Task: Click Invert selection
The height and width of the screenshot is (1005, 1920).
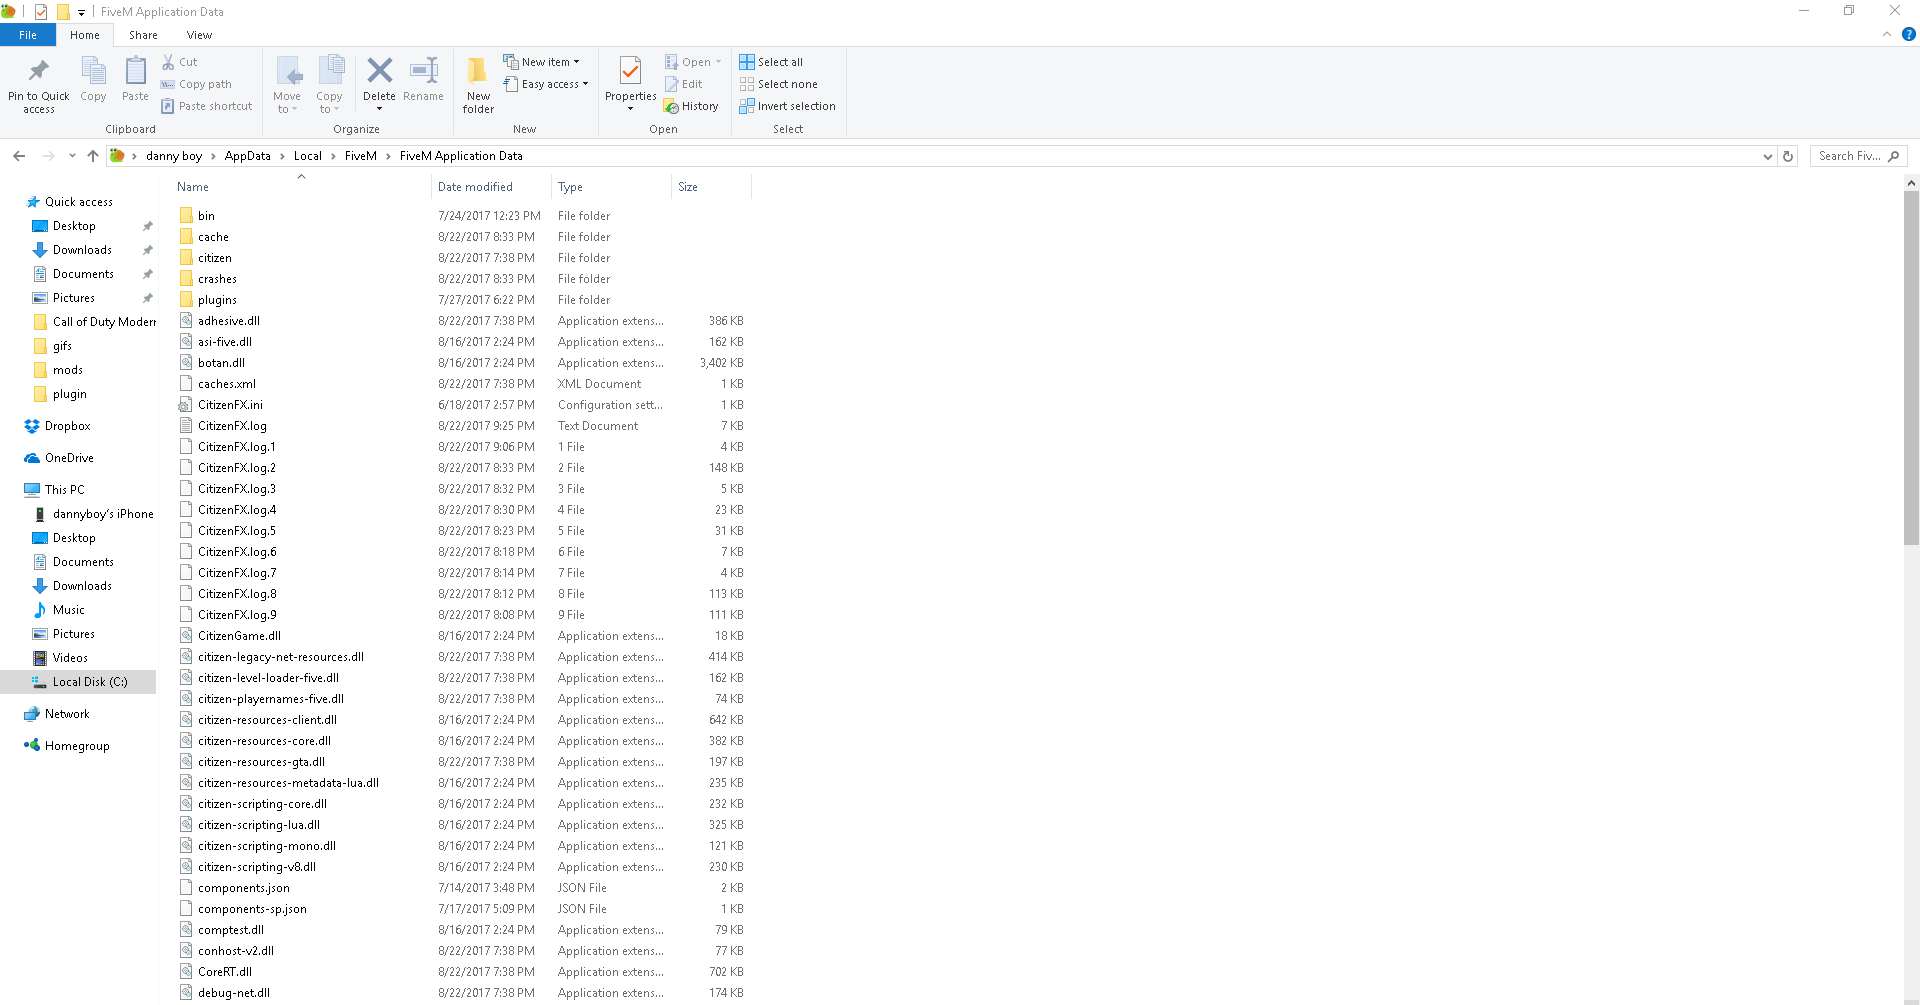Action: click(x=787, y=106)
